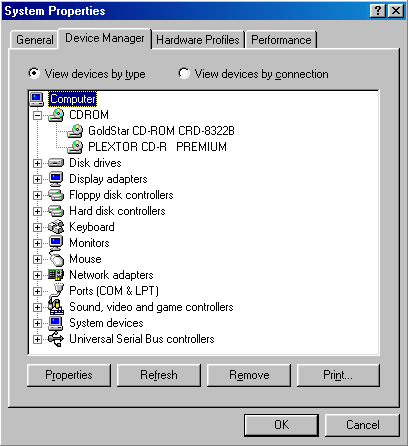Viewport: 408px width, 446px height.
Task: Expand the Mouse branch
Action: (x=37, y=259)
